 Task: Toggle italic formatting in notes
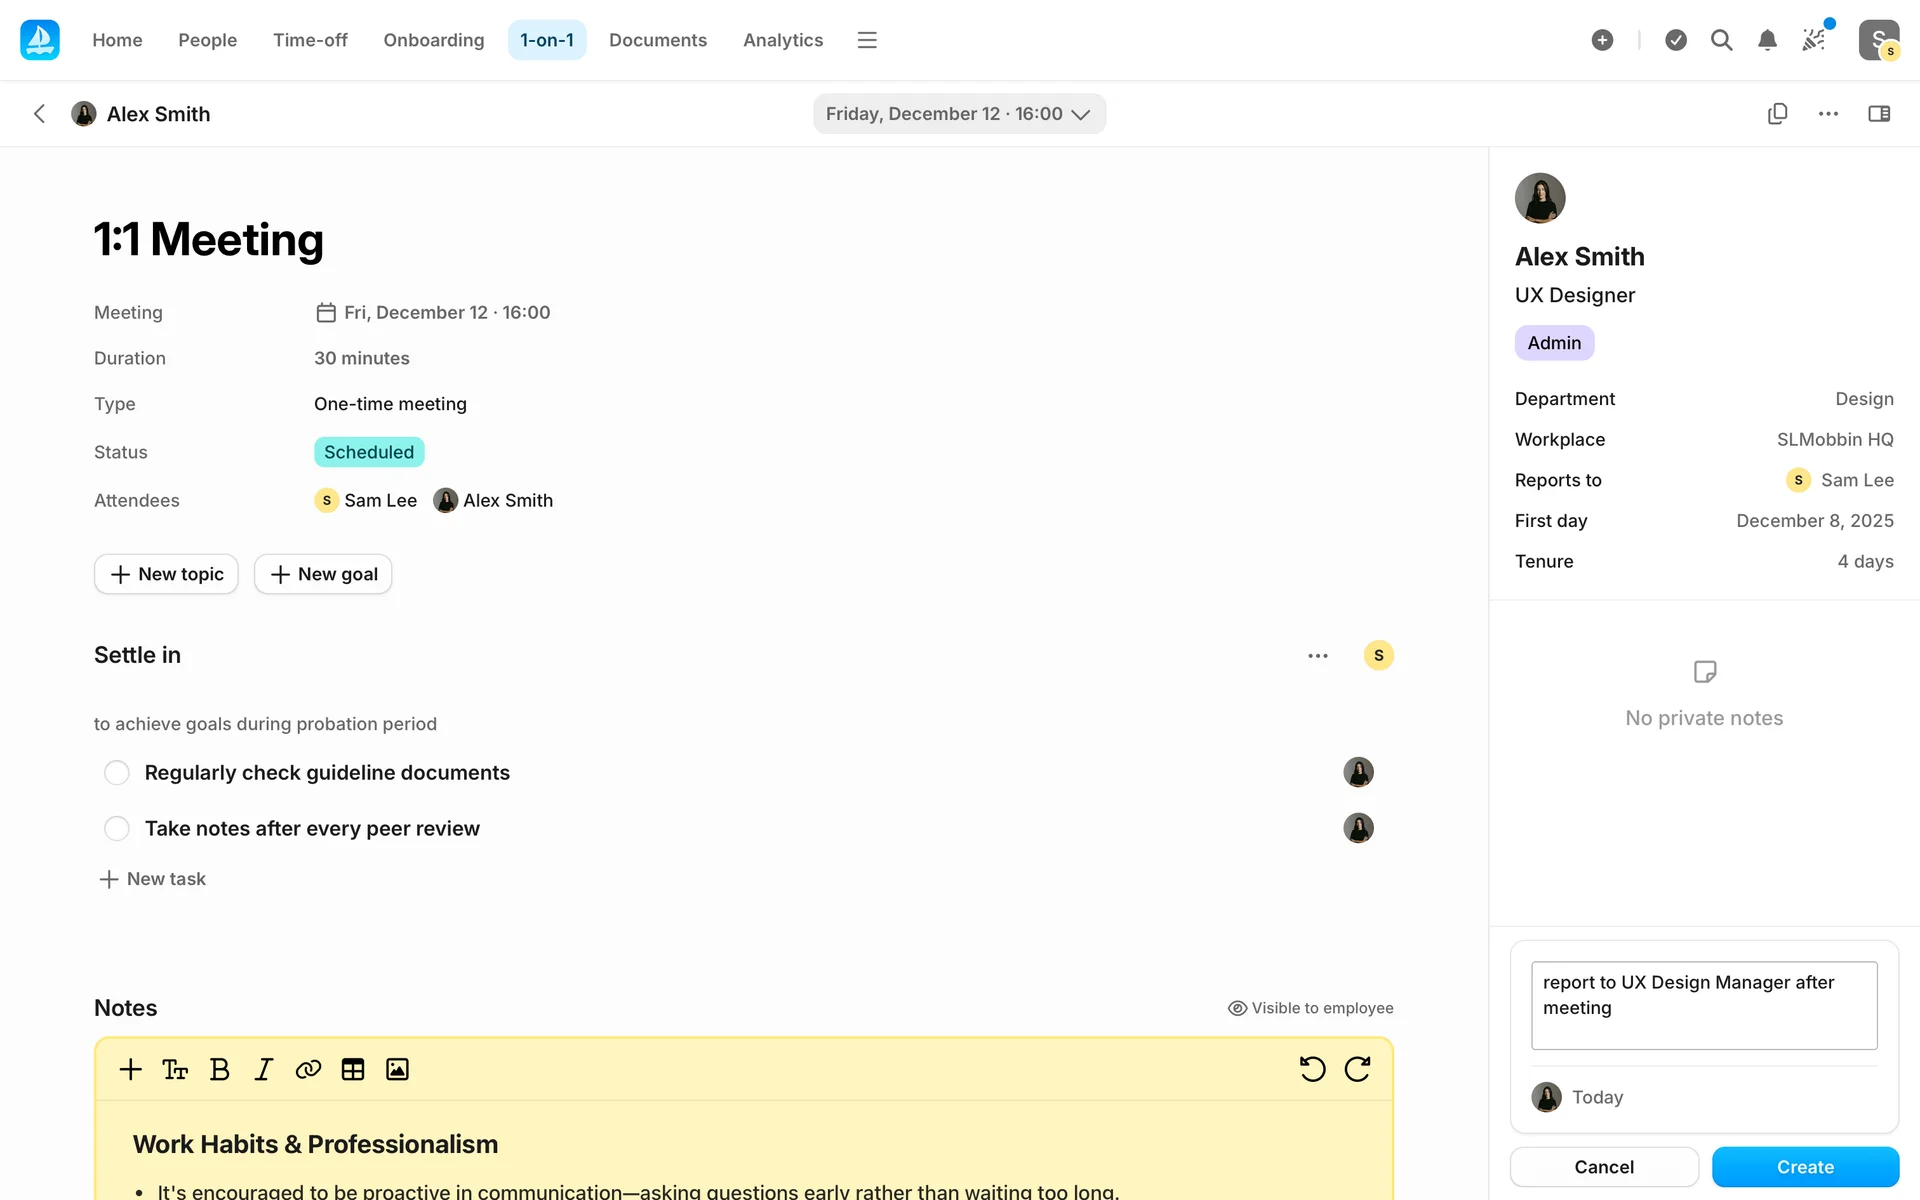[263, 1069]
